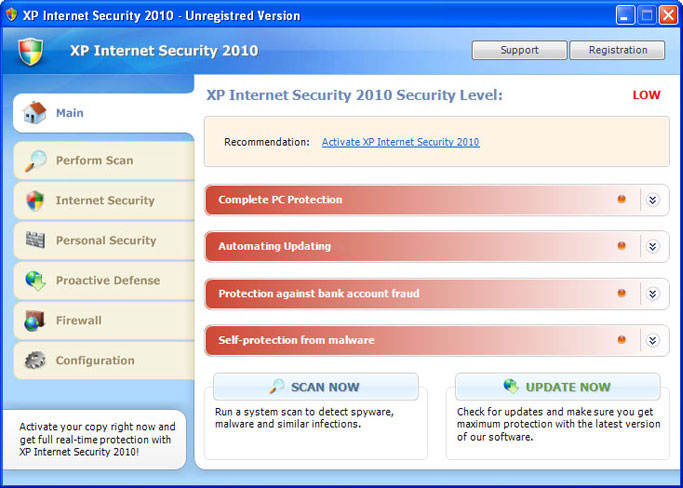Expand the Automating Updating section chevron

[652, 247]
